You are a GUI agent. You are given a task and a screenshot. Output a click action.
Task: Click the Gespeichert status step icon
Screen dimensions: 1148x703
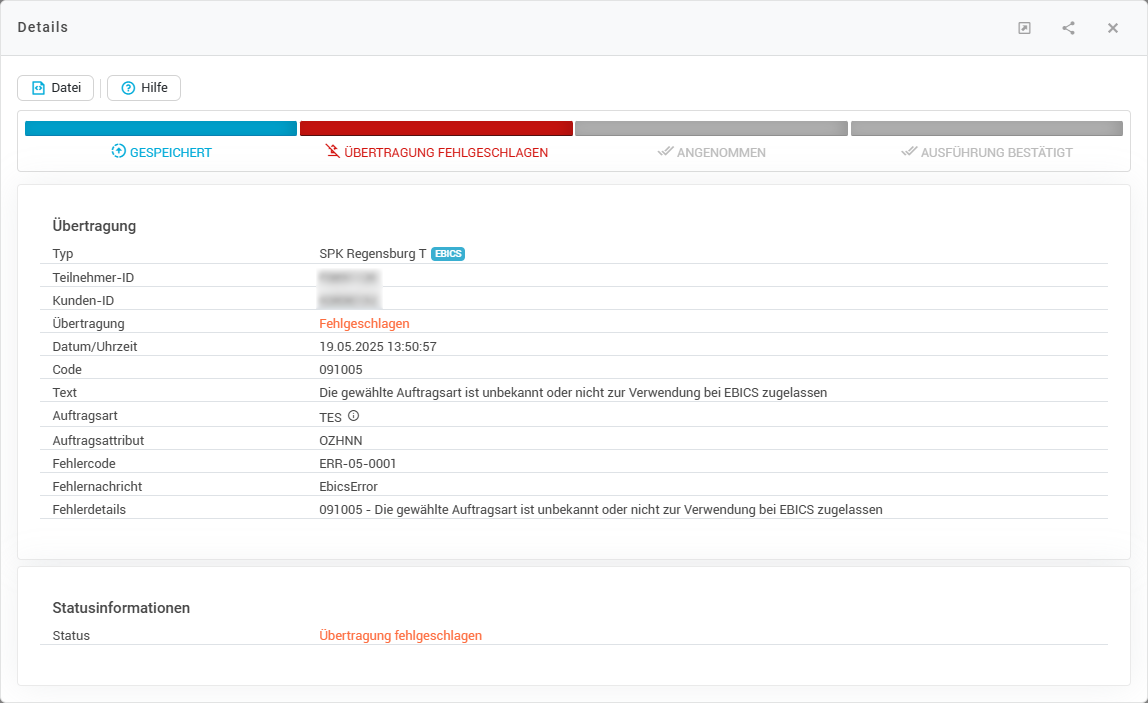[118, 152]
